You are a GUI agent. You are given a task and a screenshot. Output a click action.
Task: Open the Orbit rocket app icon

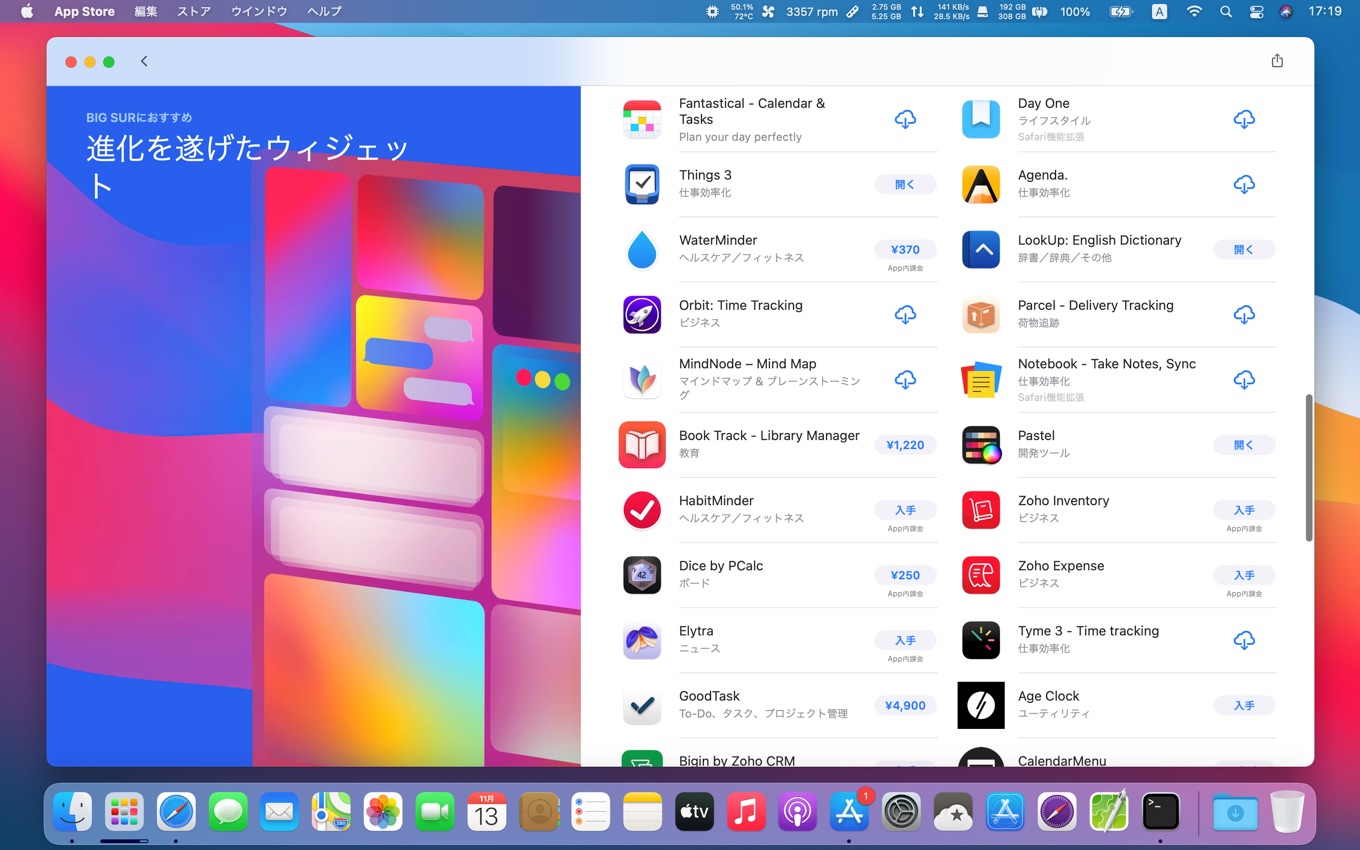(x=642, y=314)
